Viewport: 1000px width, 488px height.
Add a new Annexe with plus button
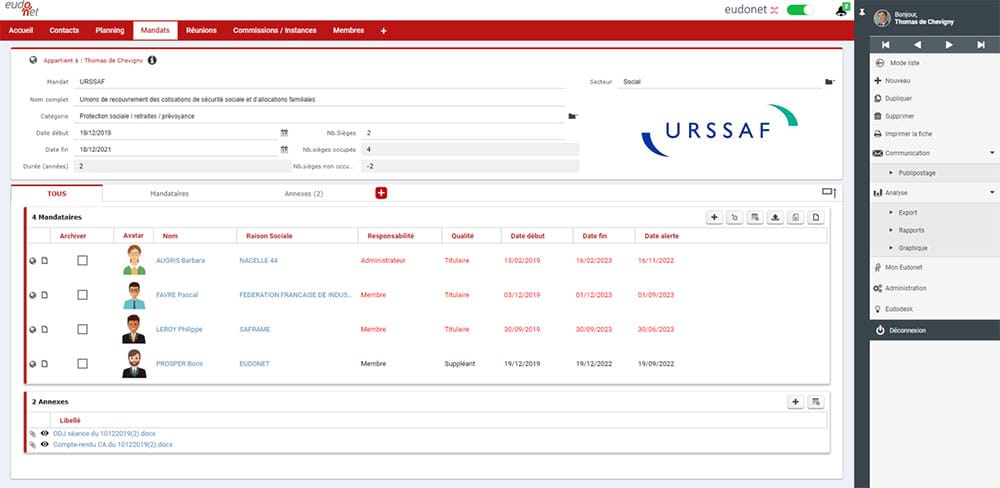coord(795,402)
